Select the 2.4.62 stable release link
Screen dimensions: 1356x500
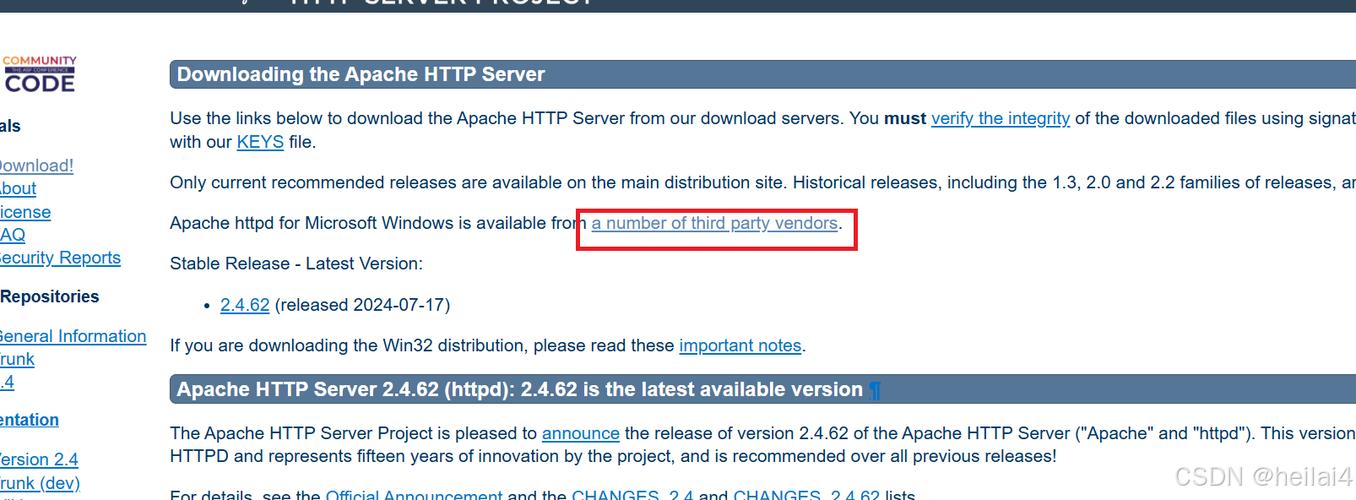tap(245, 305)
